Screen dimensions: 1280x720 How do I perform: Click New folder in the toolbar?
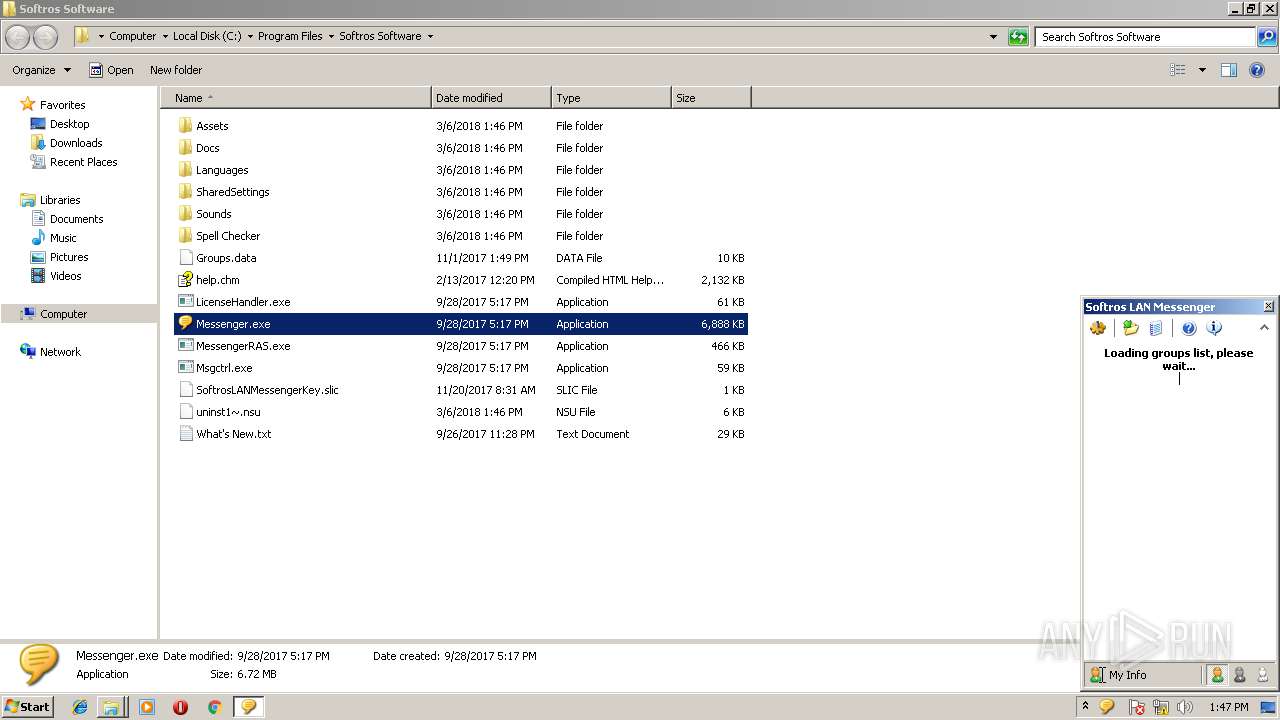tap(176, 70)
